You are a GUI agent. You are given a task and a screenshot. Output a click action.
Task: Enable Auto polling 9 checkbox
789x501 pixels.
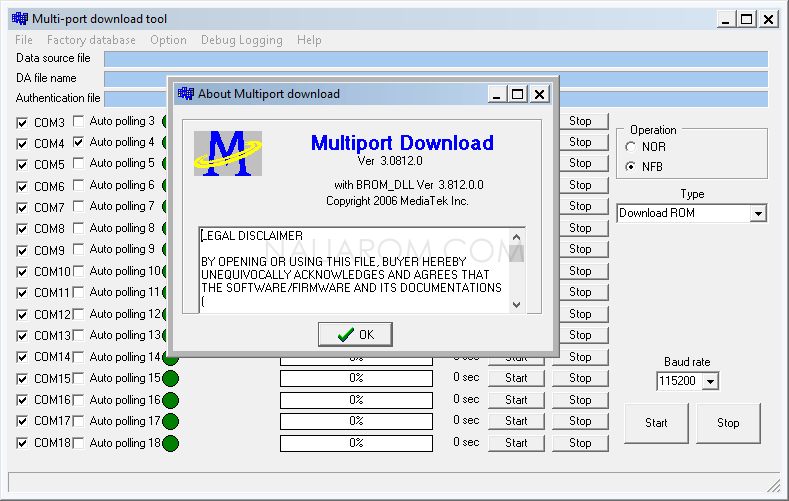coord(78,249)
